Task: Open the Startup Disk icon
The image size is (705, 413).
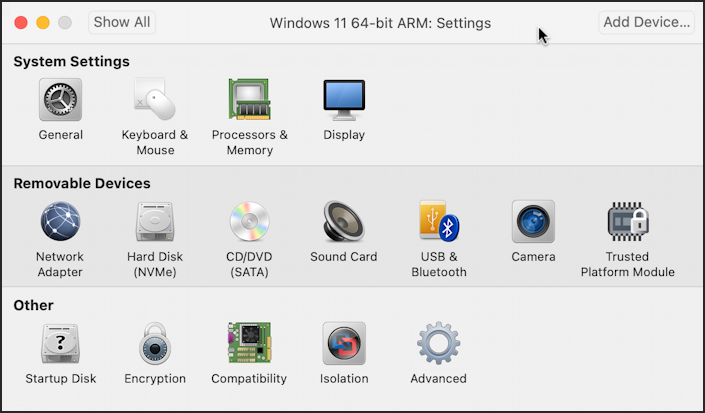Action: coord(60,344)
